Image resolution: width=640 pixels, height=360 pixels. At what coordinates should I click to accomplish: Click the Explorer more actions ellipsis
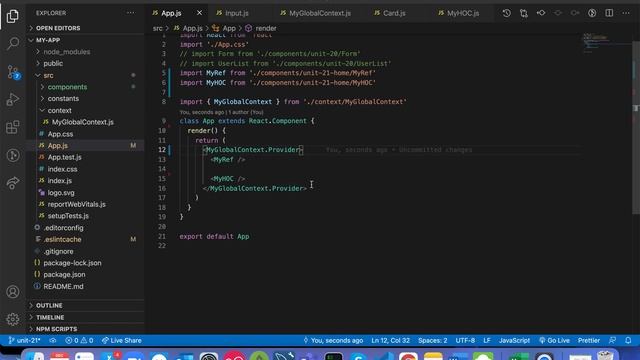pos(131,13)
